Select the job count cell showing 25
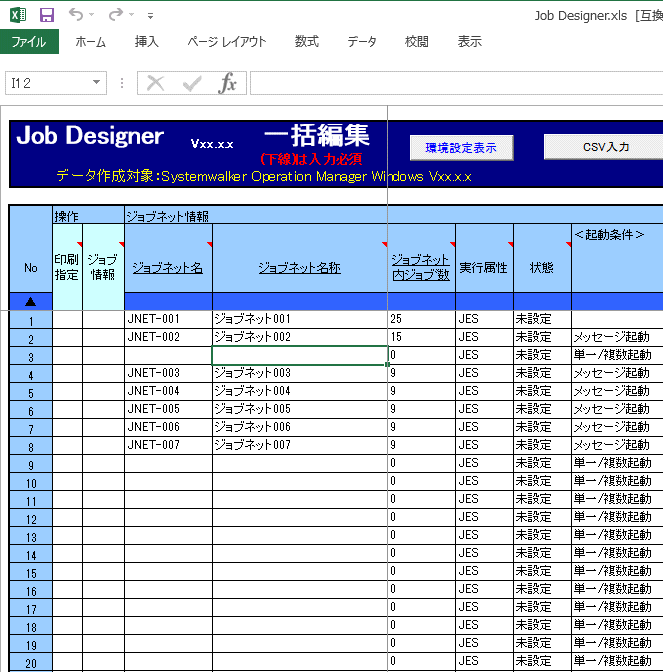663x672 pixels. 421,319
